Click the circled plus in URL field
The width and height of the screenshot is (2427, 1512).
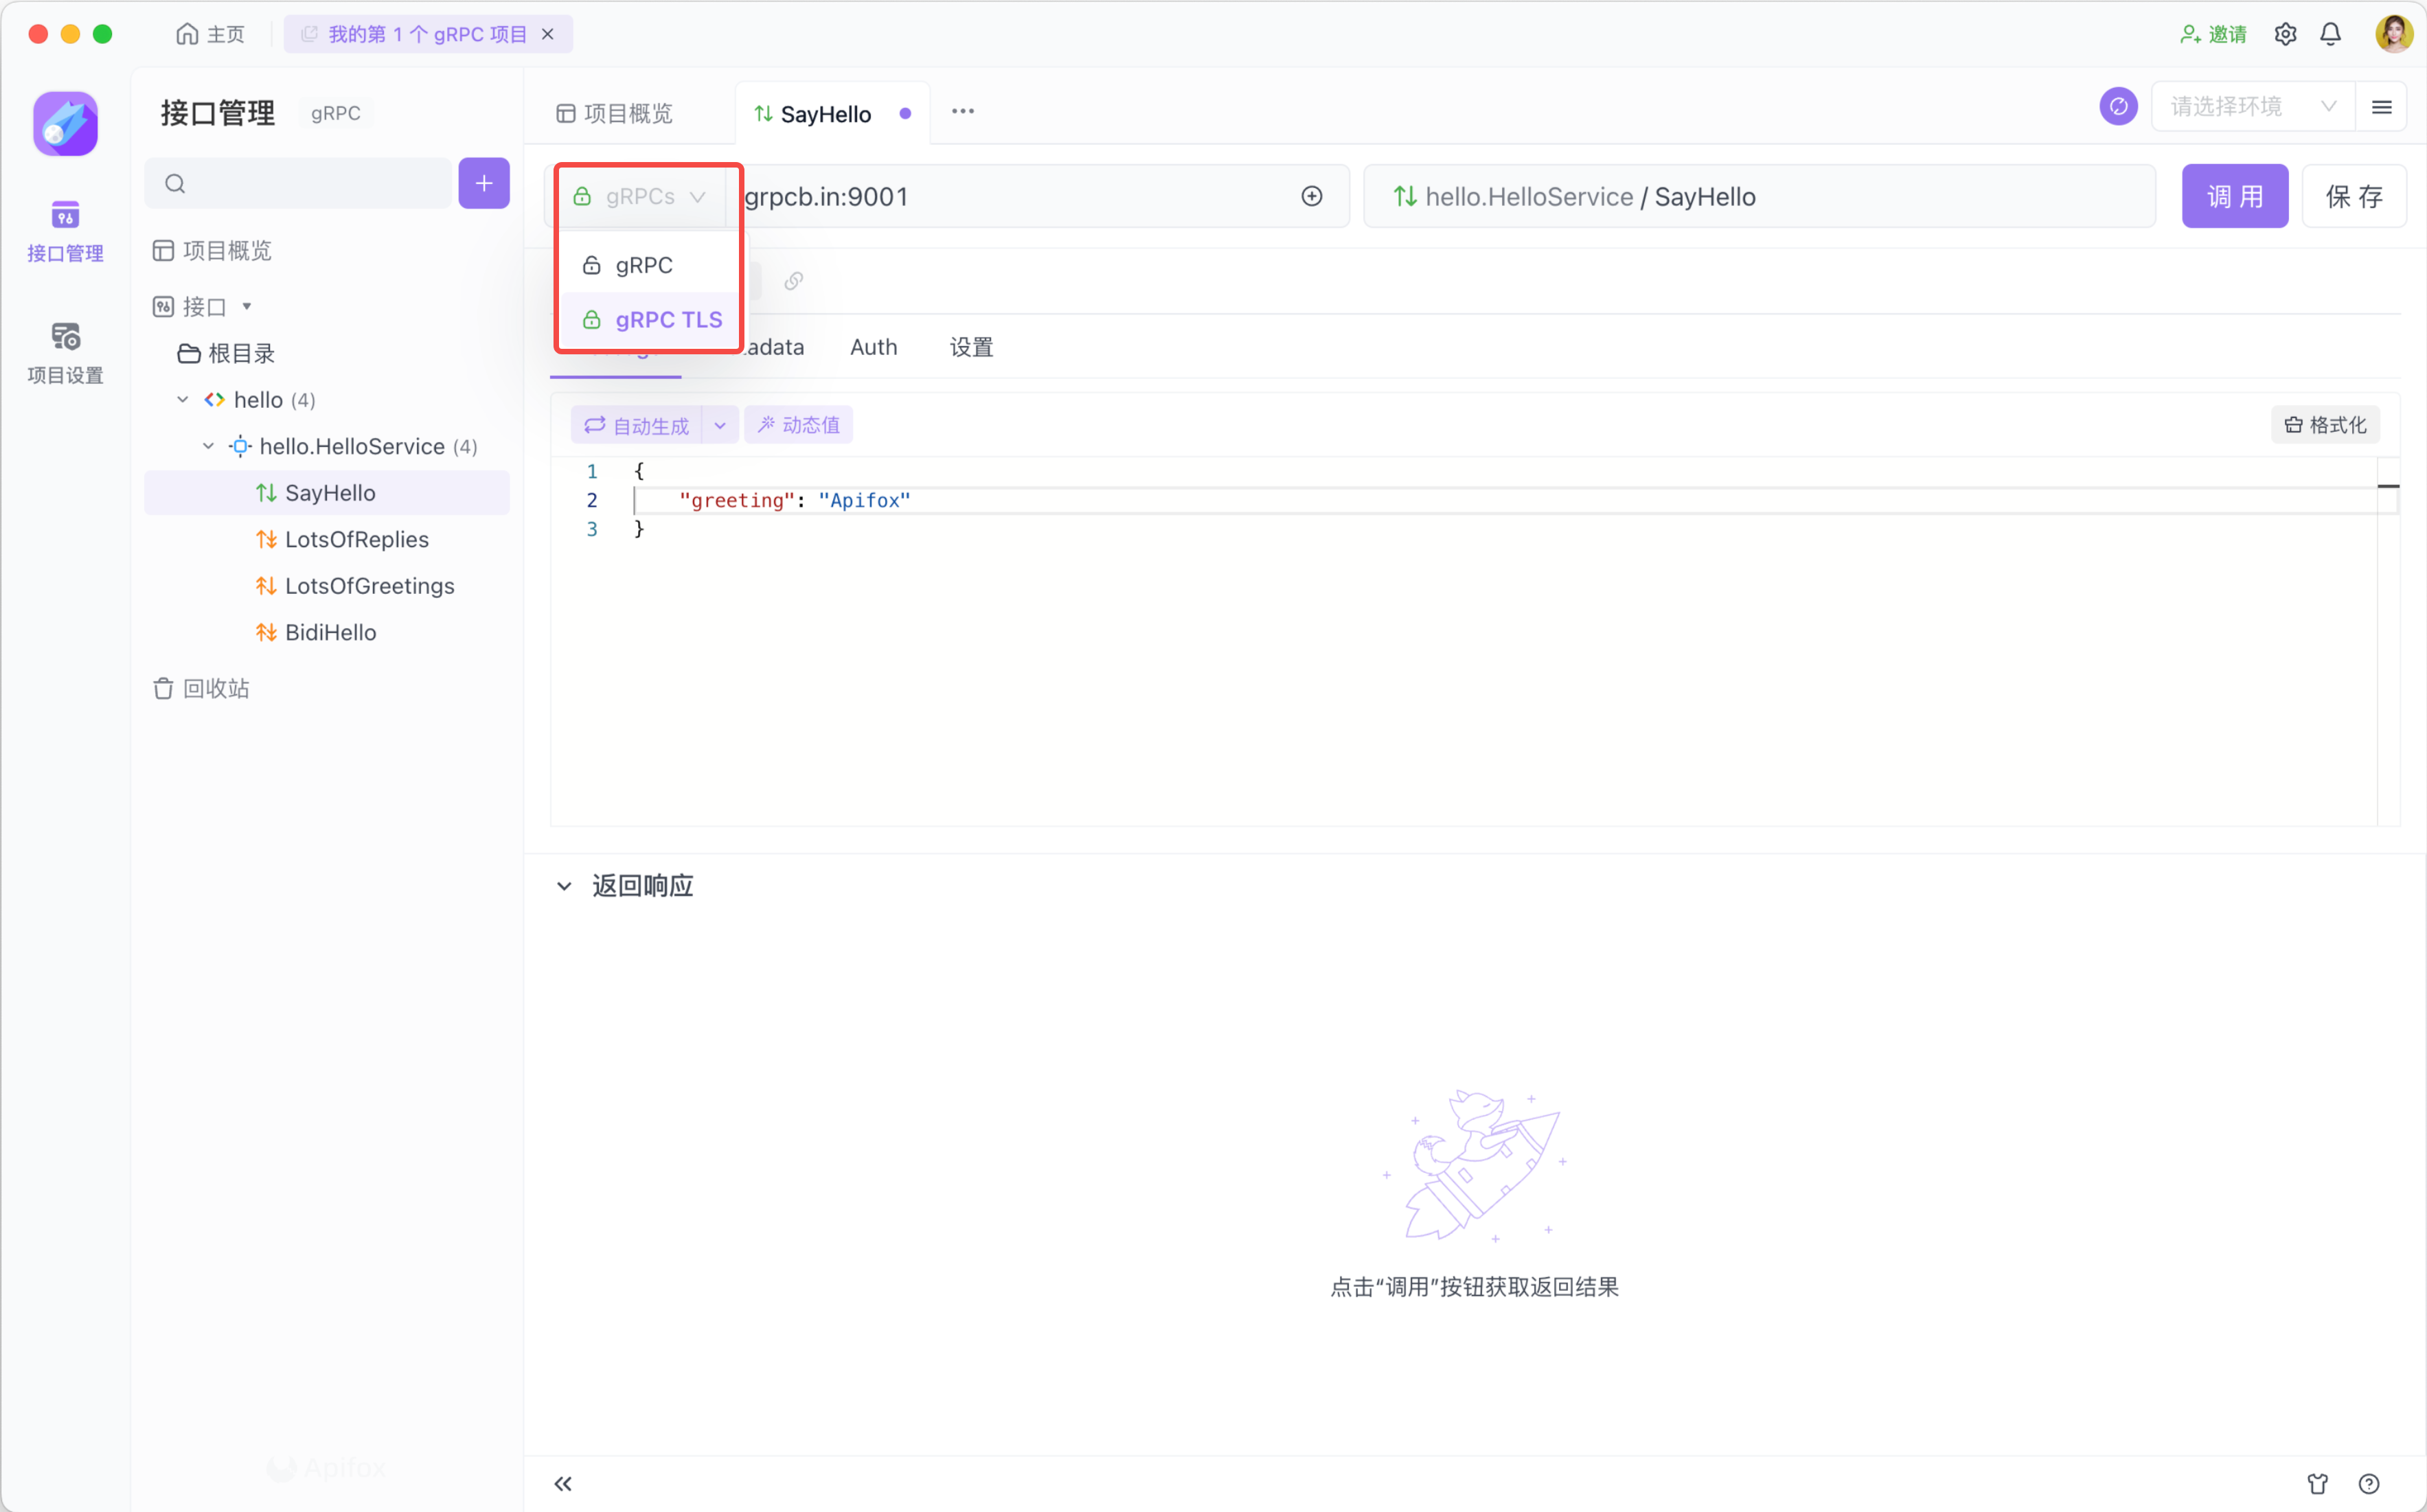(1312, 196)
